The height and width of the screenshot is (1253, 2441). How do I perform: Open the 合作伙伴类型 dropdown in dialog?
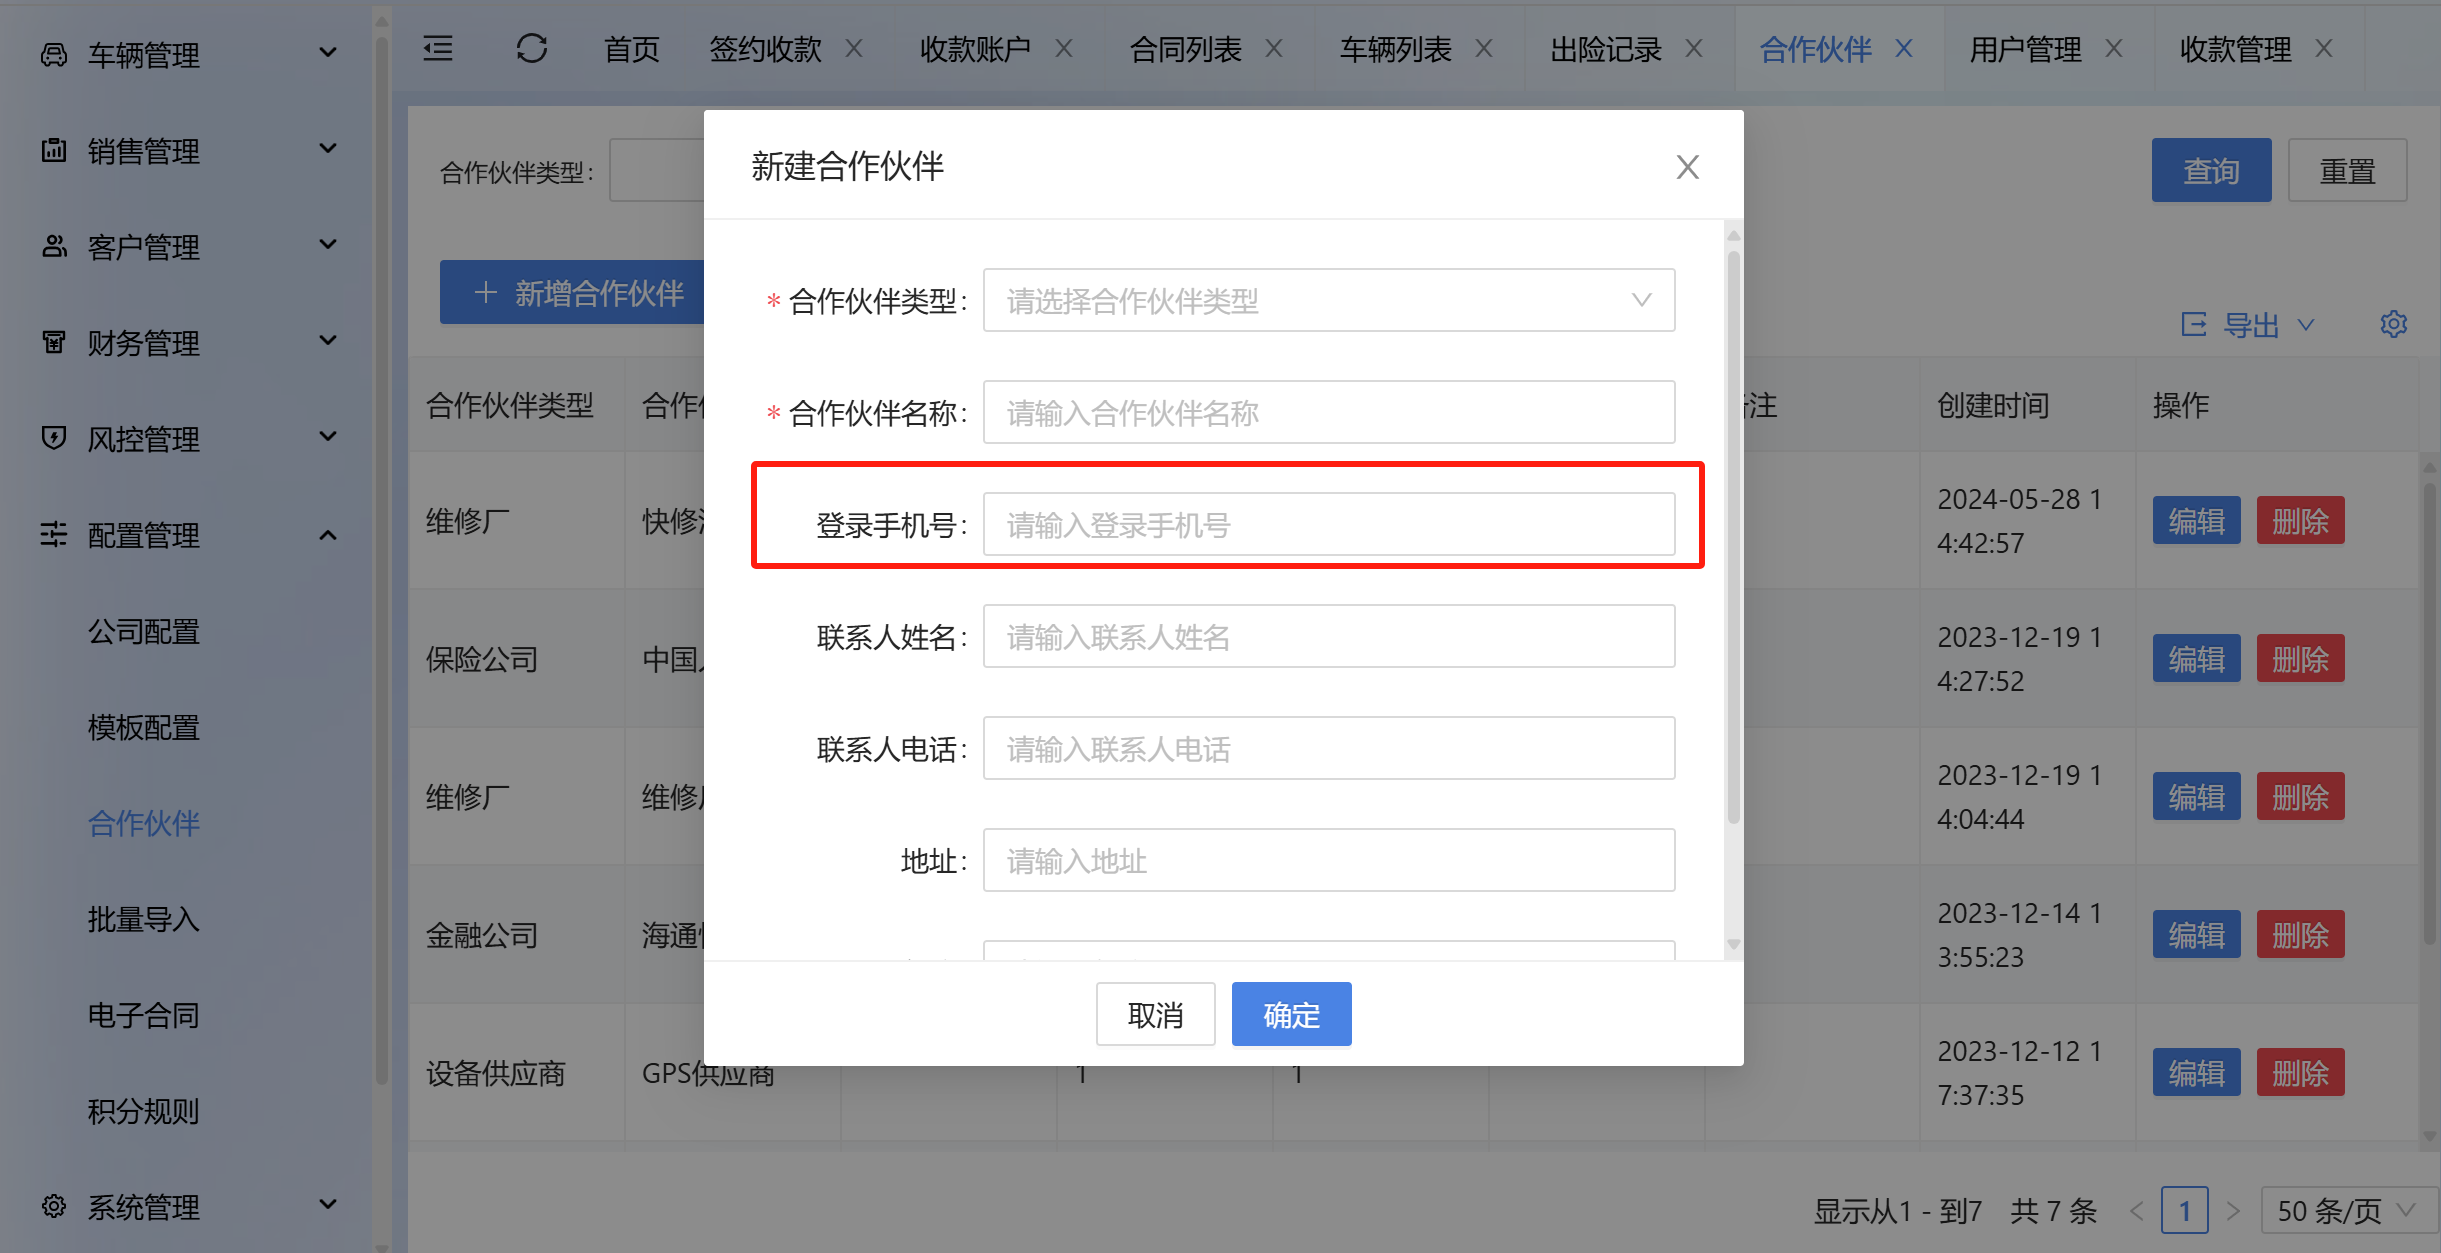pyautogui.click(x=1328, y=300)
